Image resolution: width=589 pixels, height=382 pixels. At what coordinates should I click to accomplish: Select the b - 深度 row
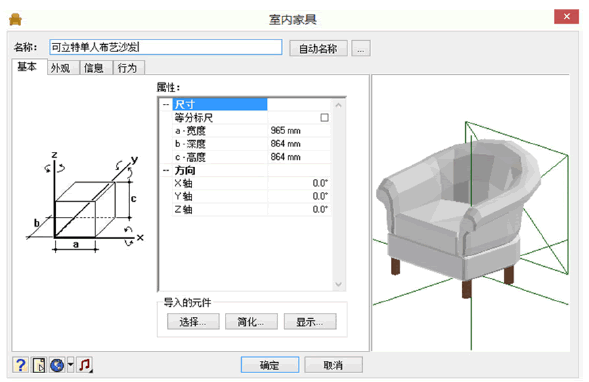pyautogui.click(x=252, y=144)
